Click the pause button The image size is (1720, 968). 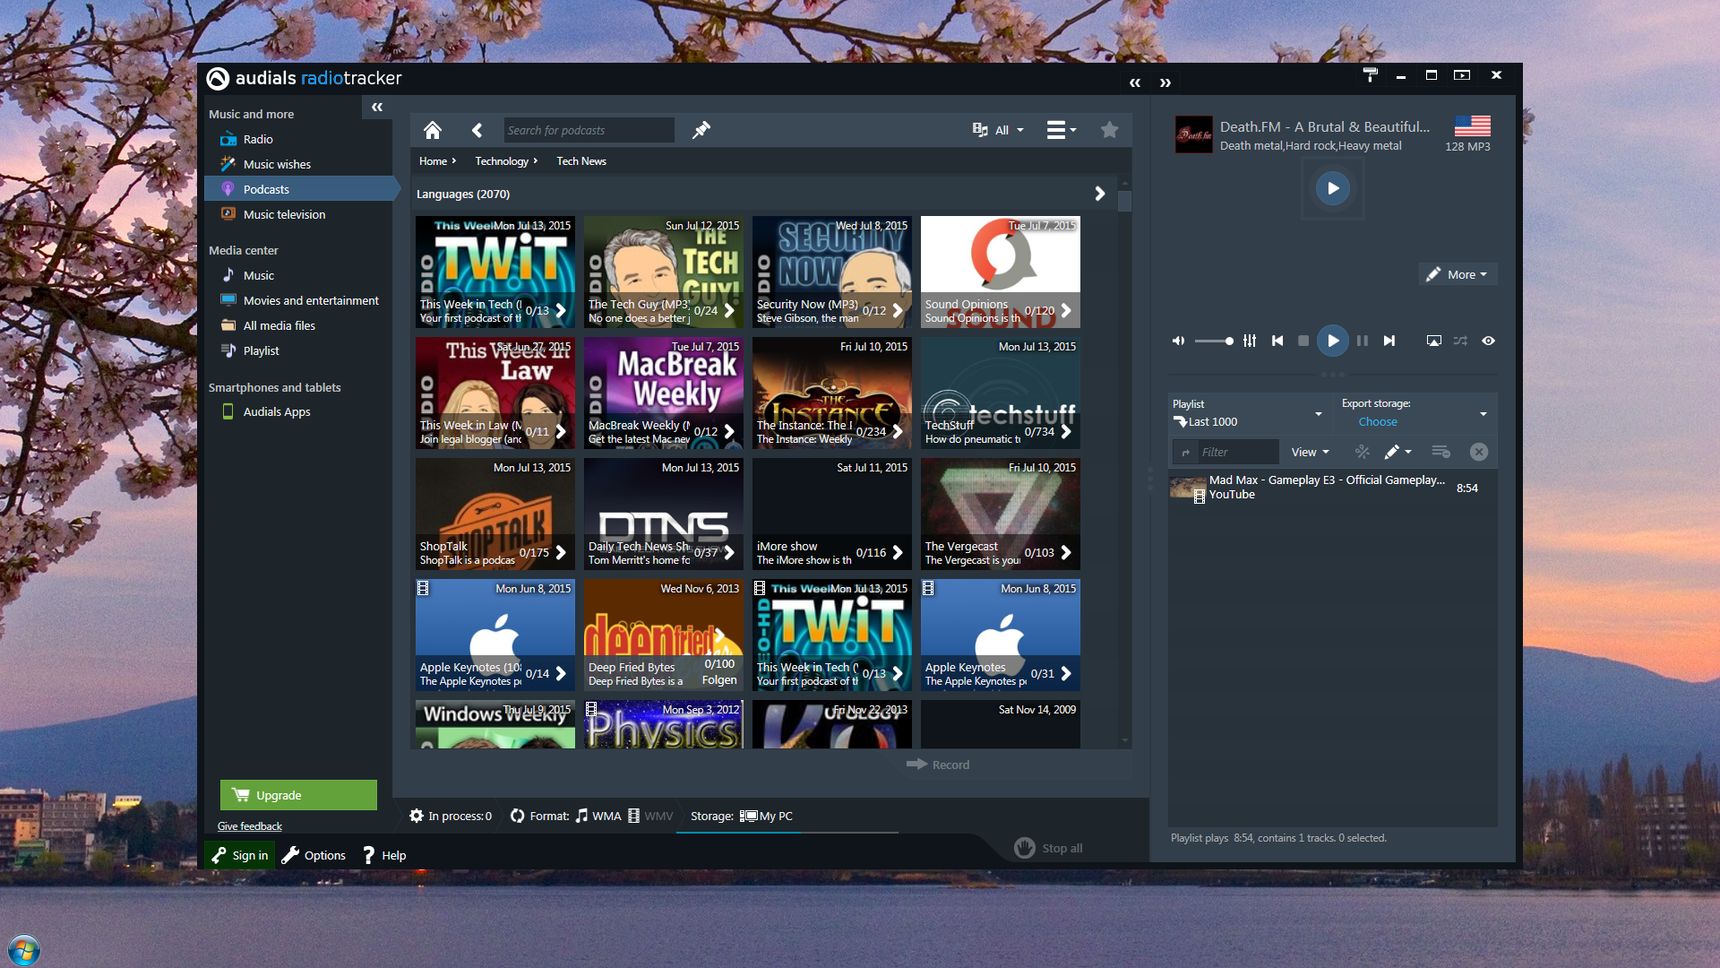tap(1362, 341)
